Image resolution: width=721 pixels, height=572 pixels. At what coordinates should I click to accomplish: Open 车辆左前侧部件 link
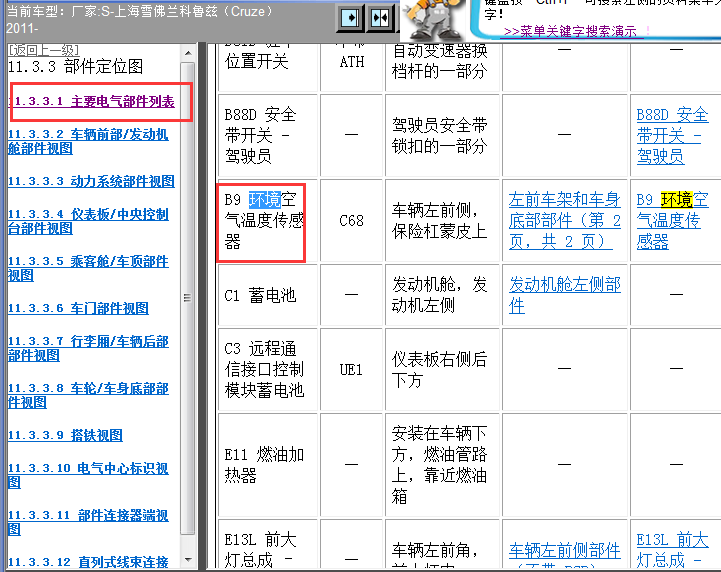point(565,550)
